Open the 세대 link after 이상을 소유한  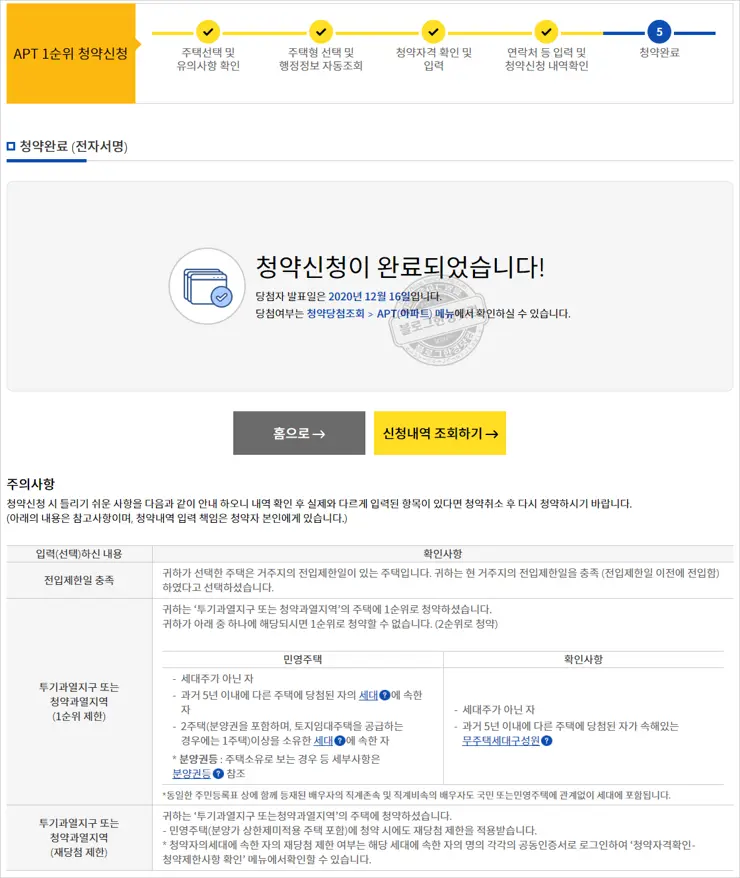pyautogui.click(x=323, y=741)
